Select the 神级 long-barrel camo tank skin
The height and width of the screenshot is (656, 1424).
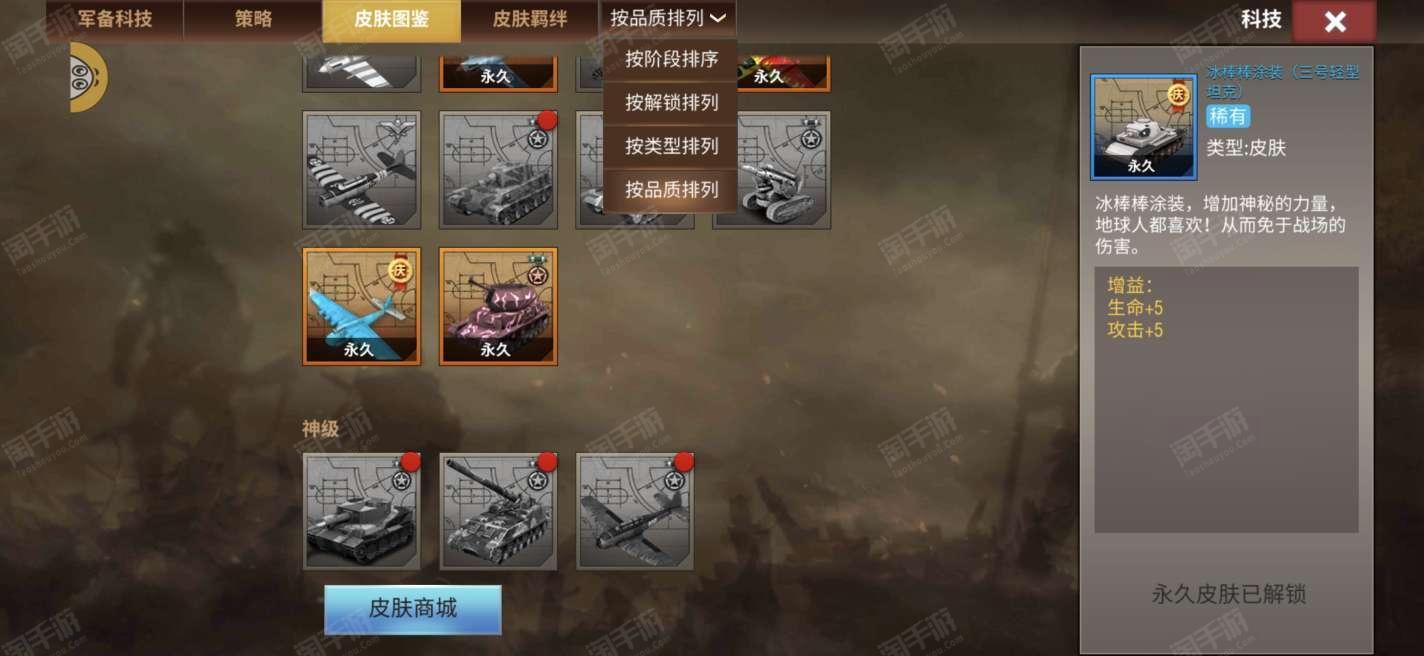(498, 511)
